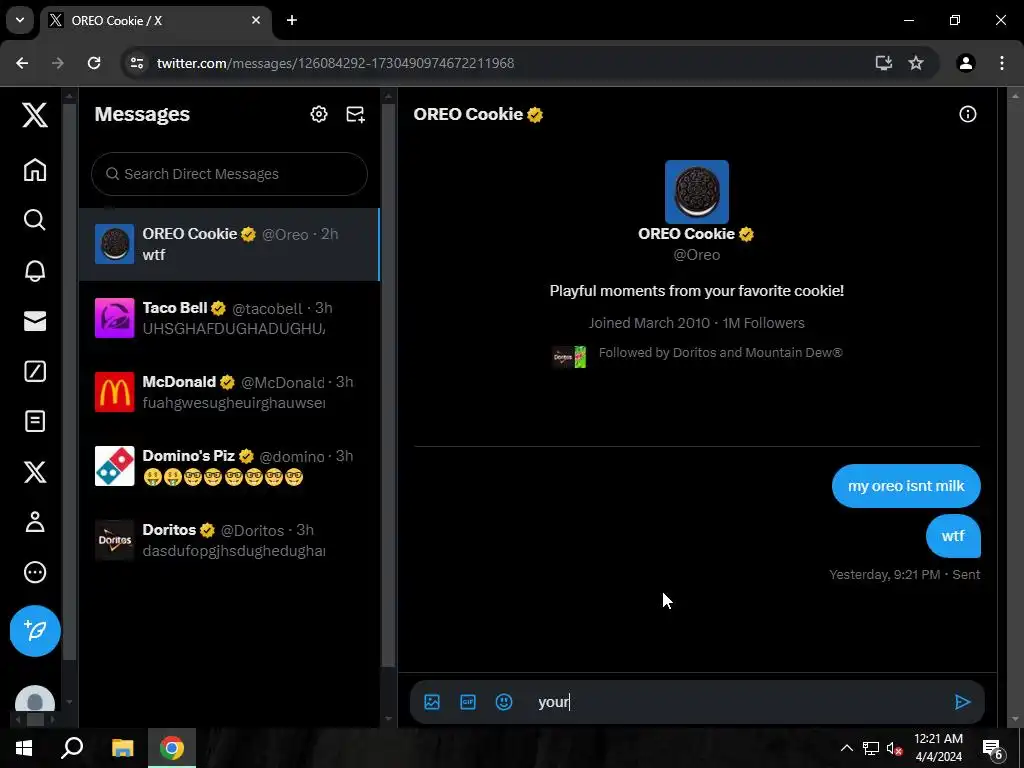The image size is (1024, 768).
Task: Click the blue compose Post button
Action: [x=35, y=631]
